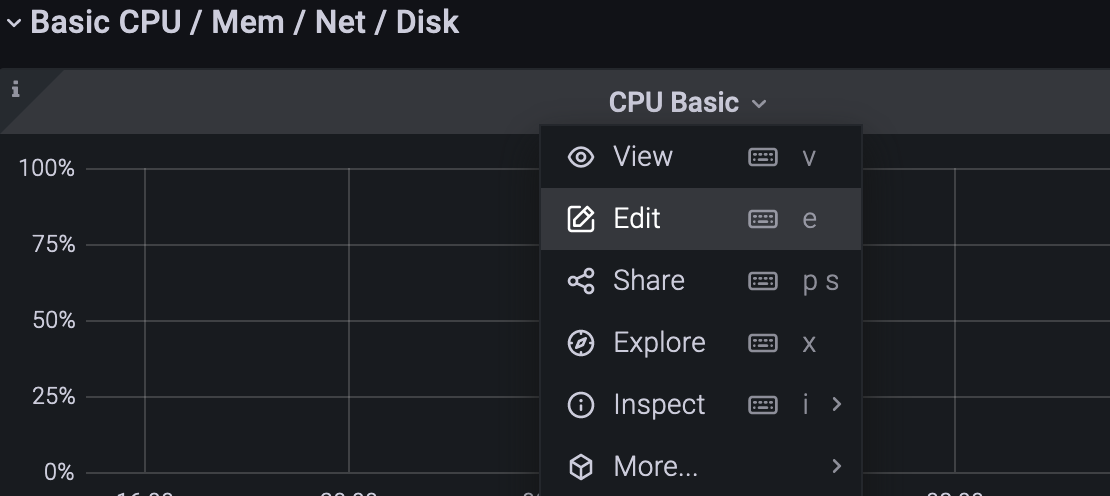Click the CPU Basic panel title
1110x496 pixels.
click(x=674, y=103)
